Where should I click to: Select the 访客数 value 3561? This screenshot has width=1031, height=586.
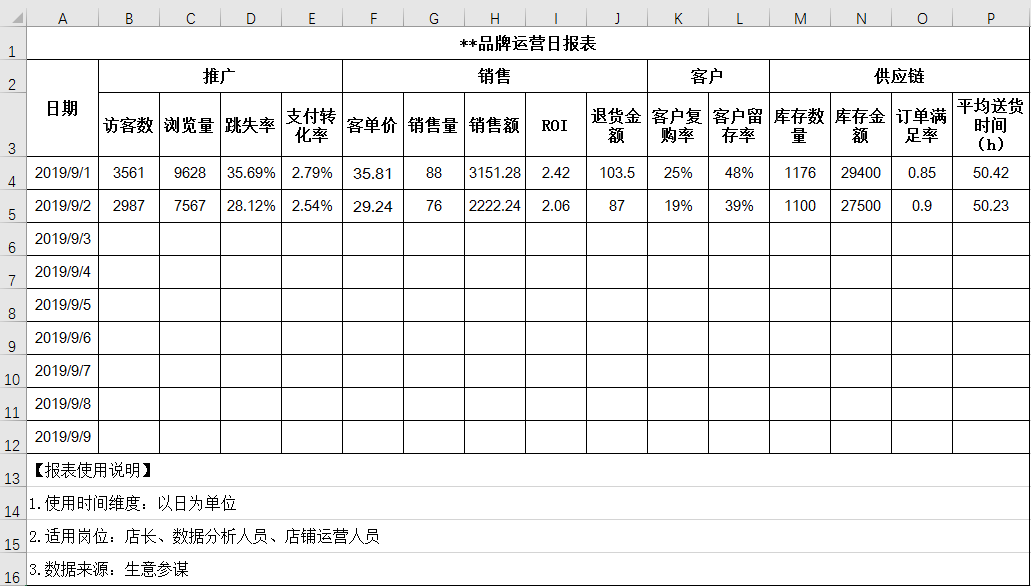pos(128,171)
